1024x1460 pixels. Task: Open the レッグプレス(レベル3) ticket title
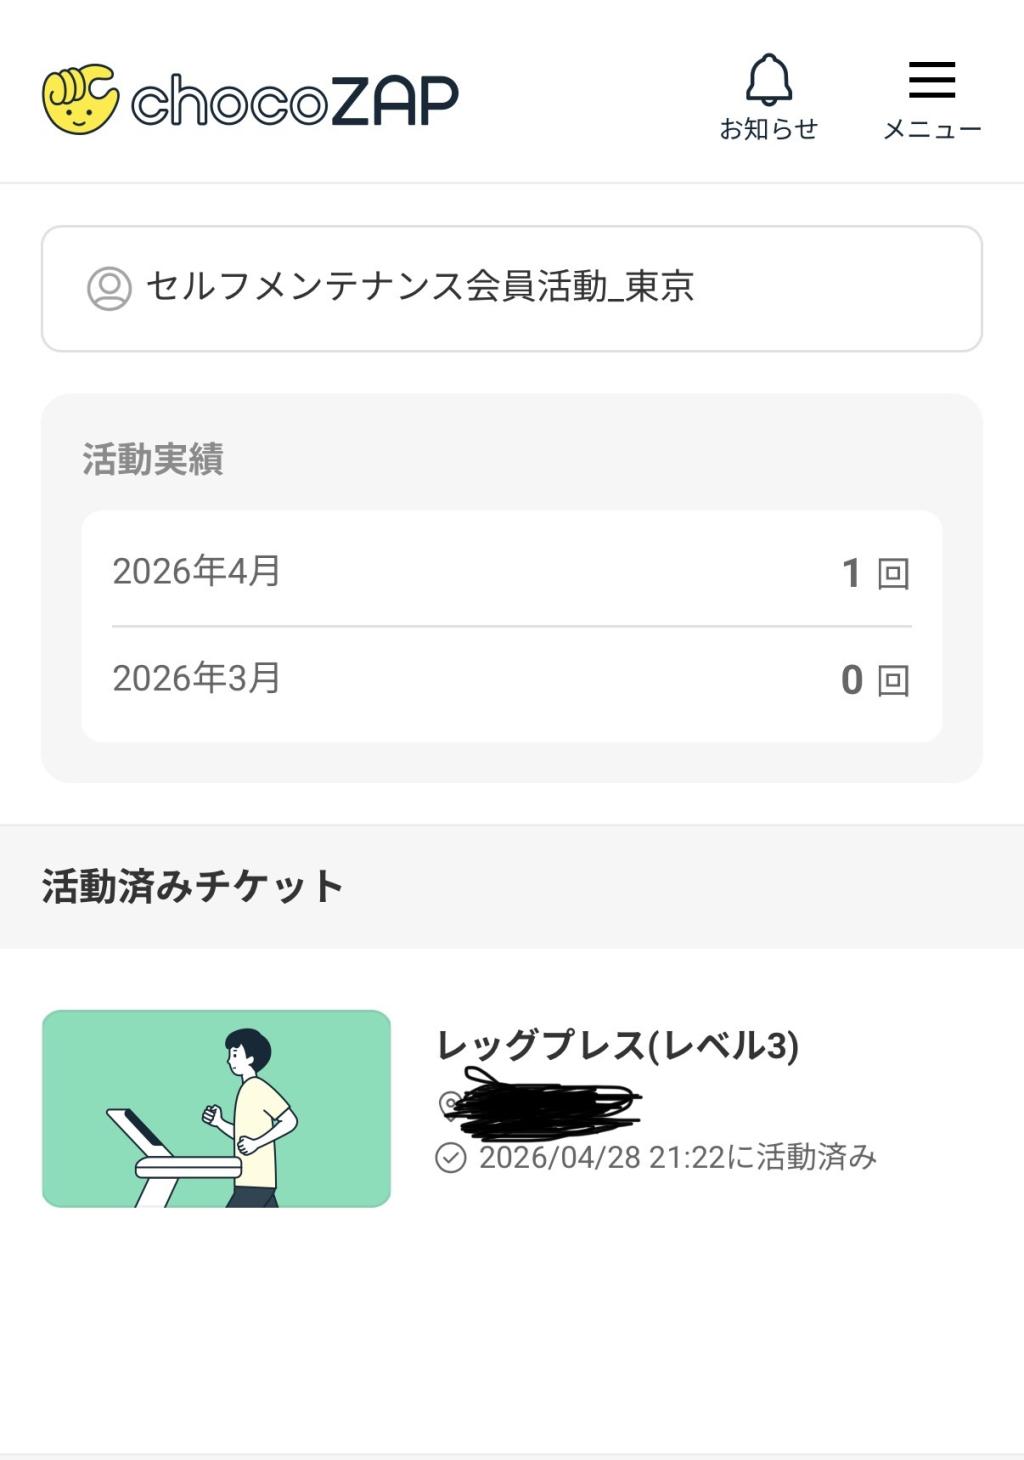[x=618, y=1045]
